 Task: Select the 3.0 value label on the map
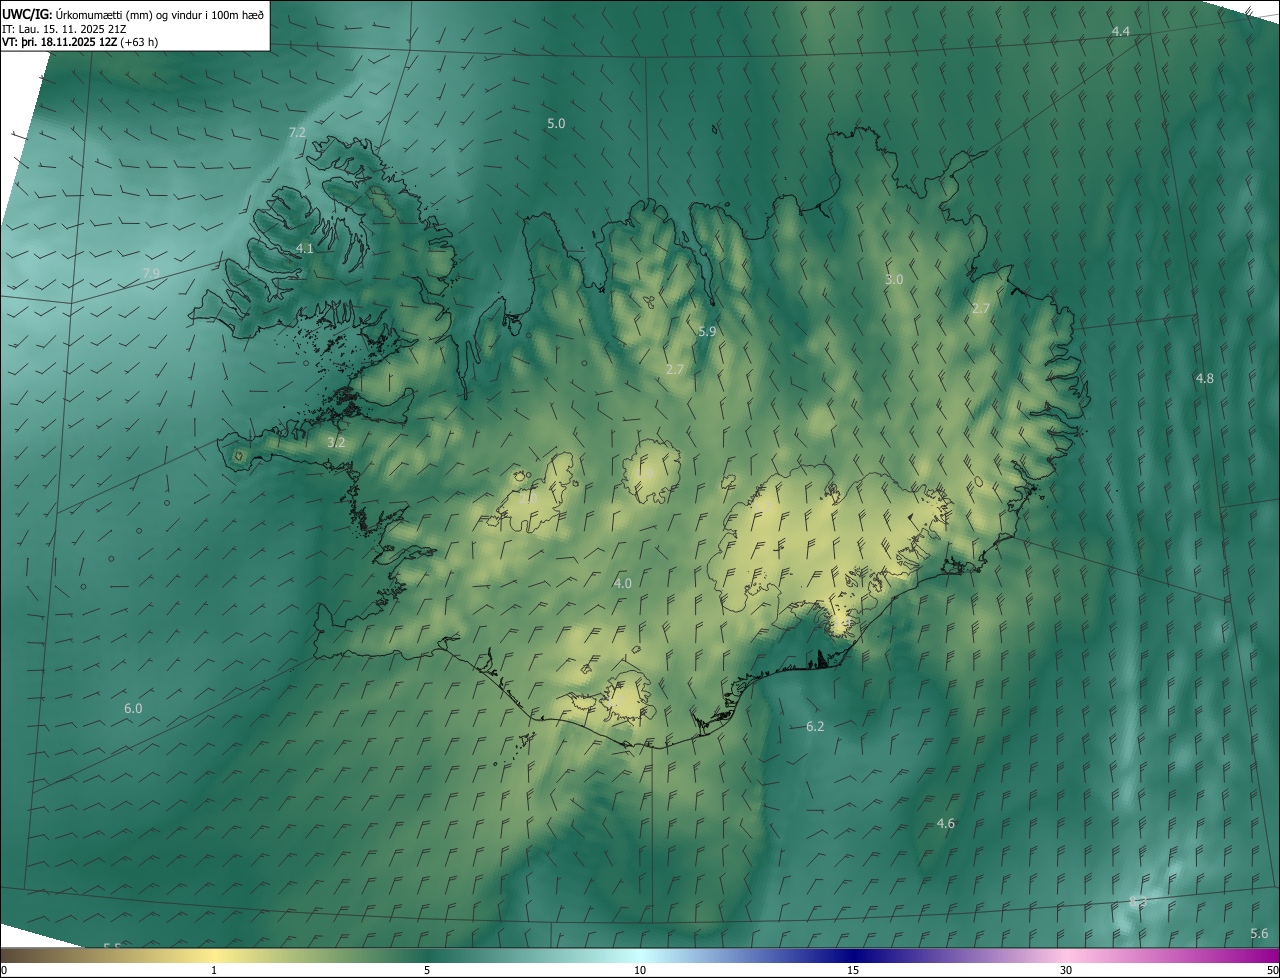point(894,280)
